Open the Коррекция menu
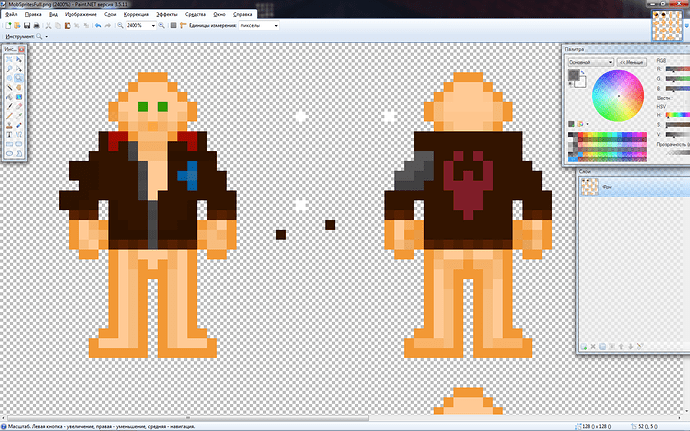 (136, 15)
